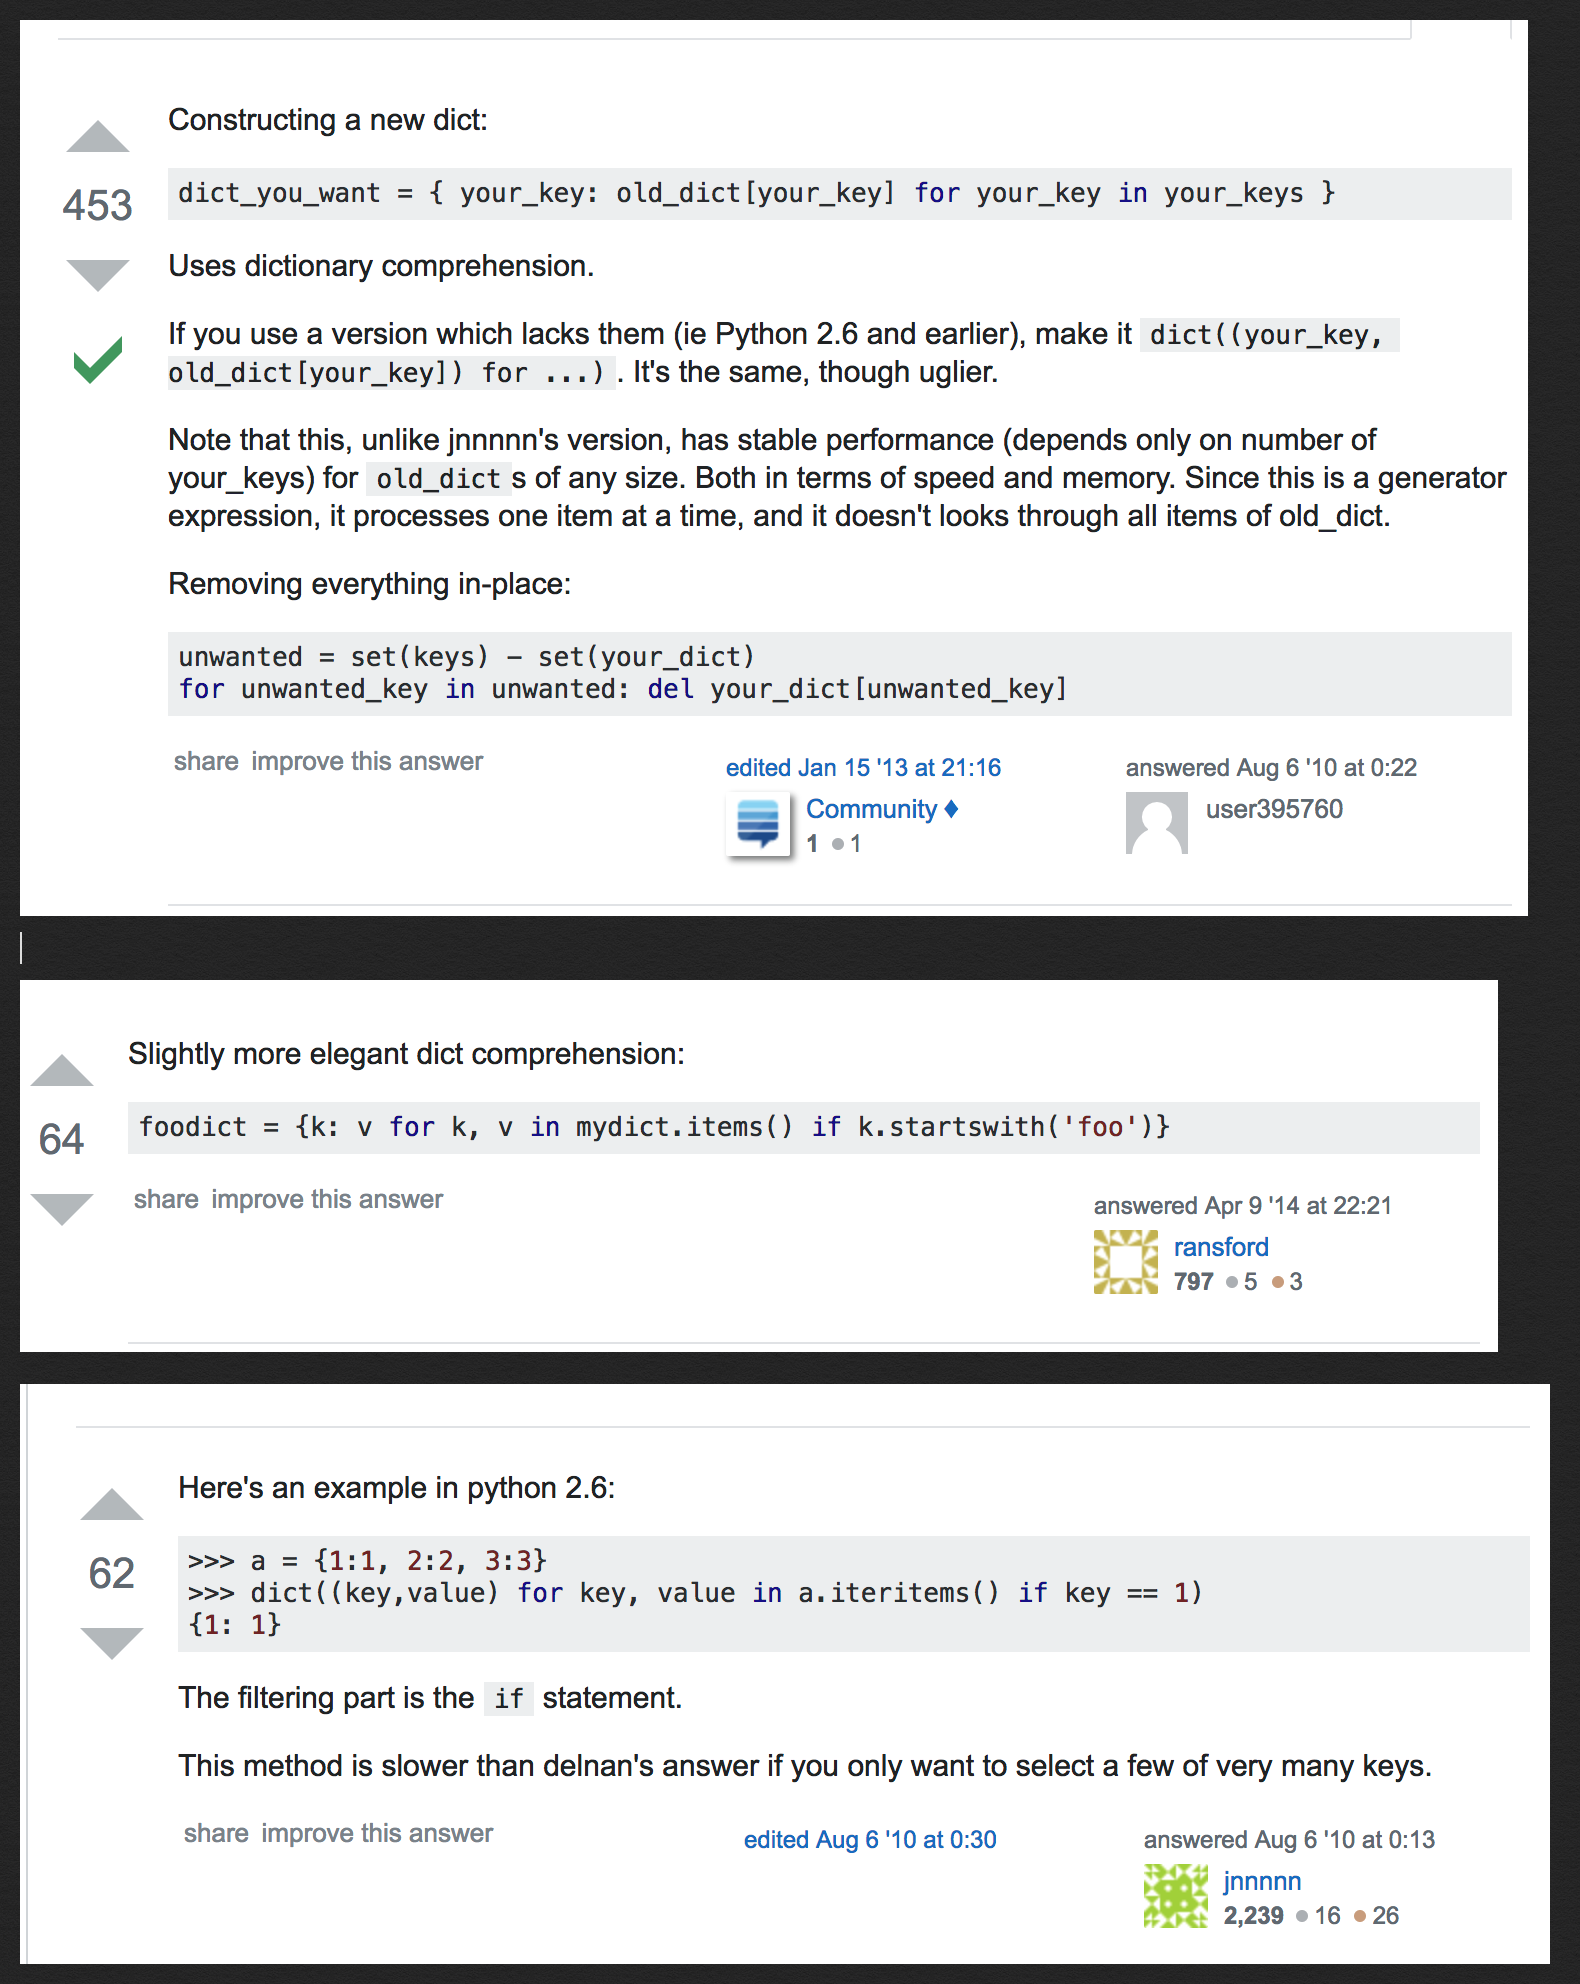Improve the answer by ransford
This screenshot has width=1580, height=1984.
point(327,1200)
